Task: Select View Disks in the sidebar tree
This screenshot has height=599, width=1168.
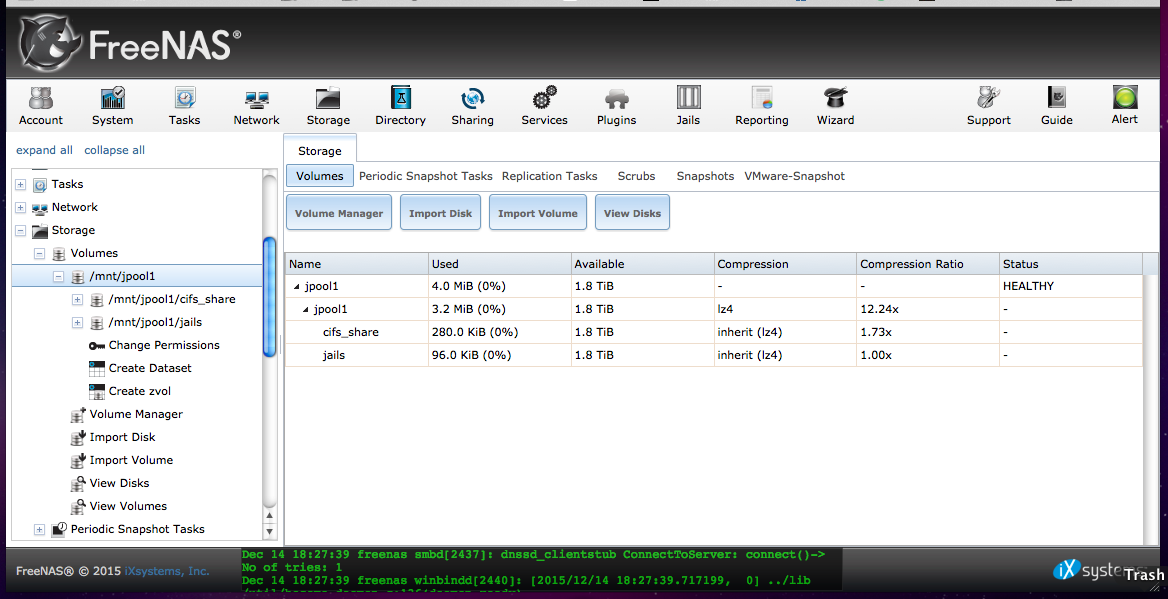Action: click(119, 484)
